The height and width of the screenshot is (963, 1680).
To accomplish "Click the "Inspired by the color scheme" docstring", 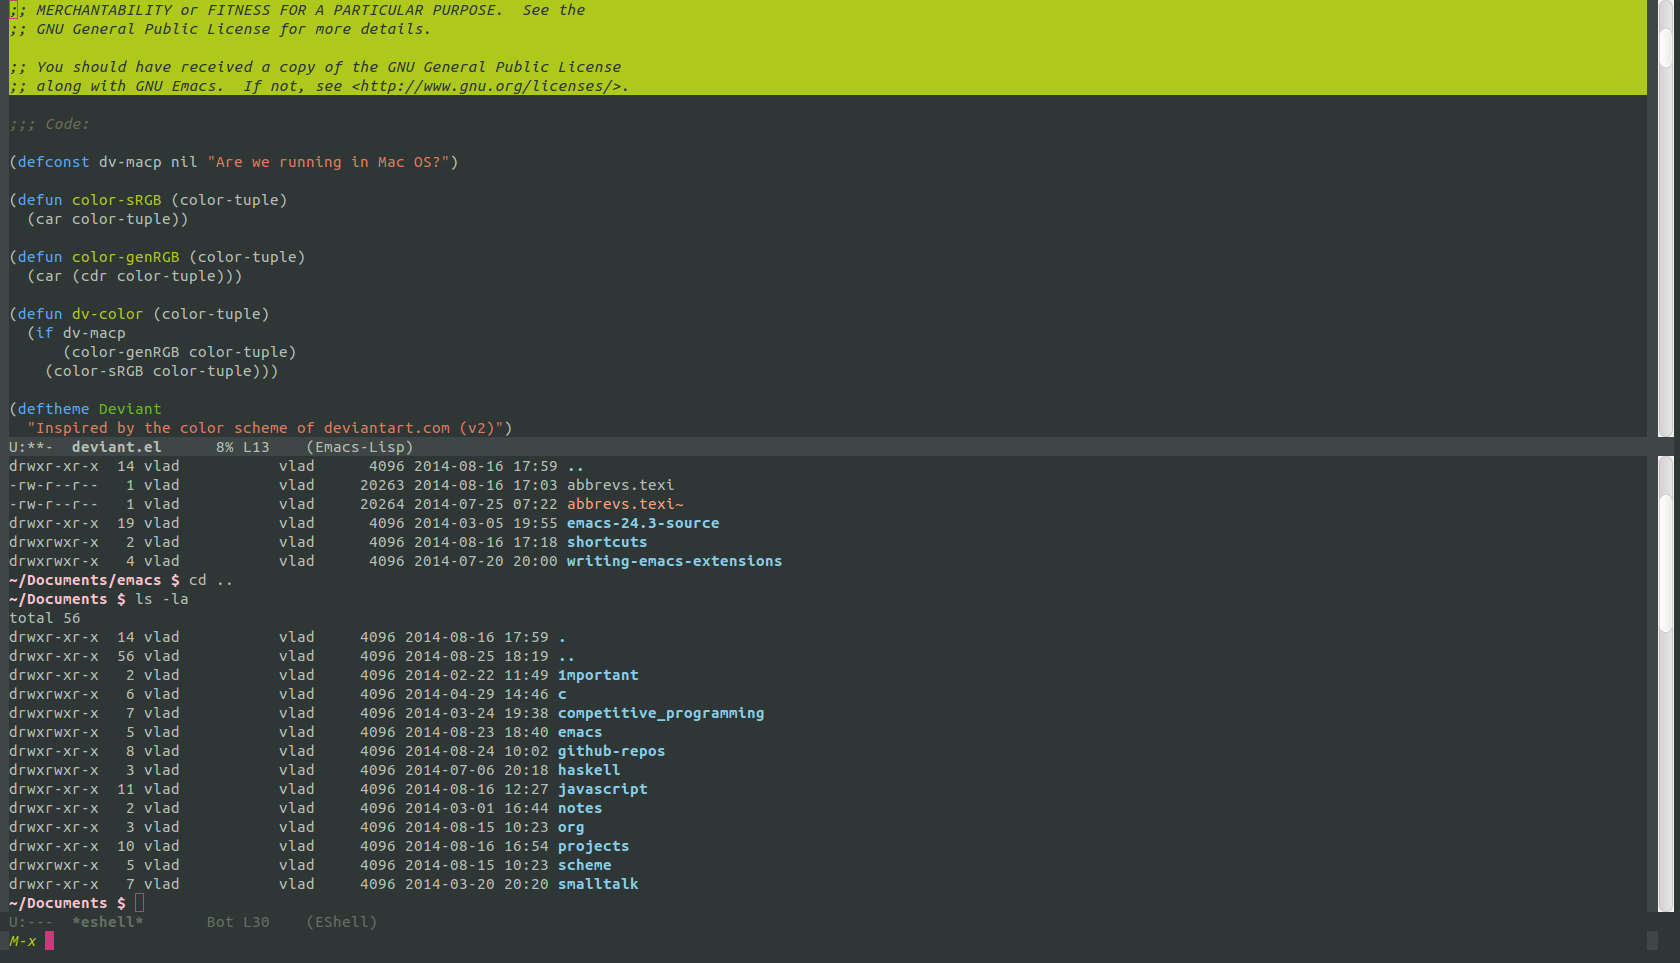I will (x=265, y=428).
